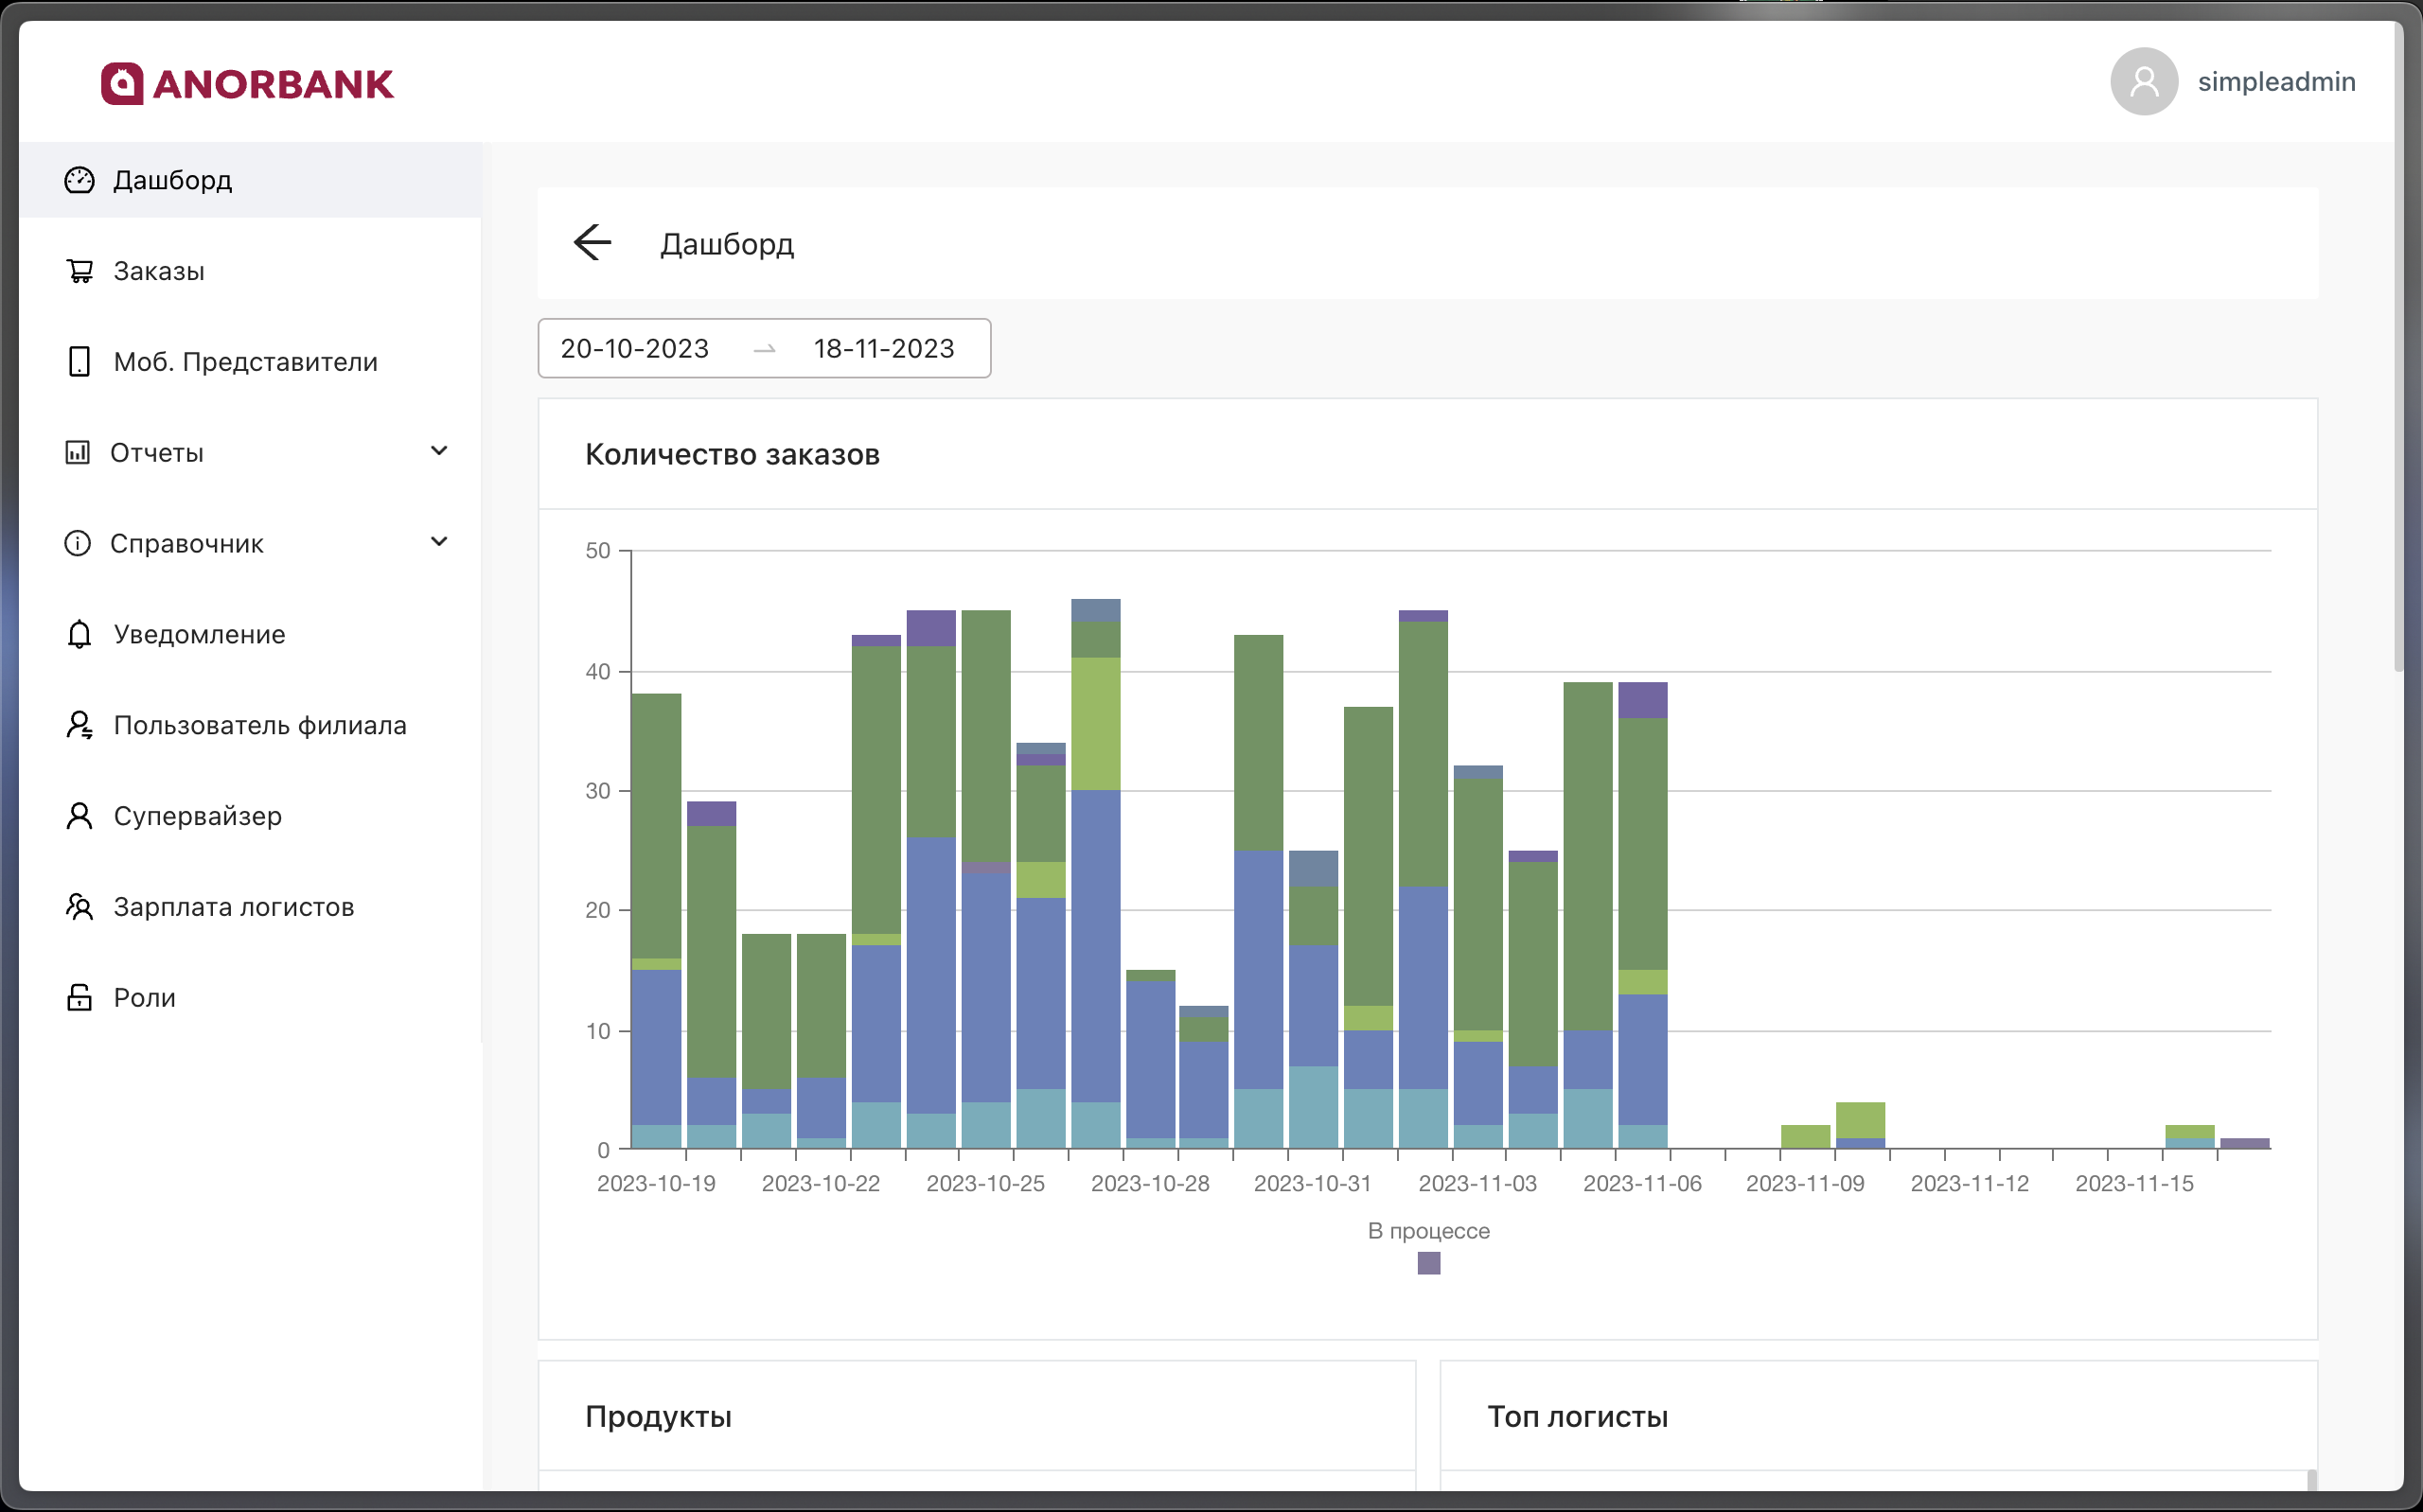Go to Заказы menu item

tap(158, 271)
